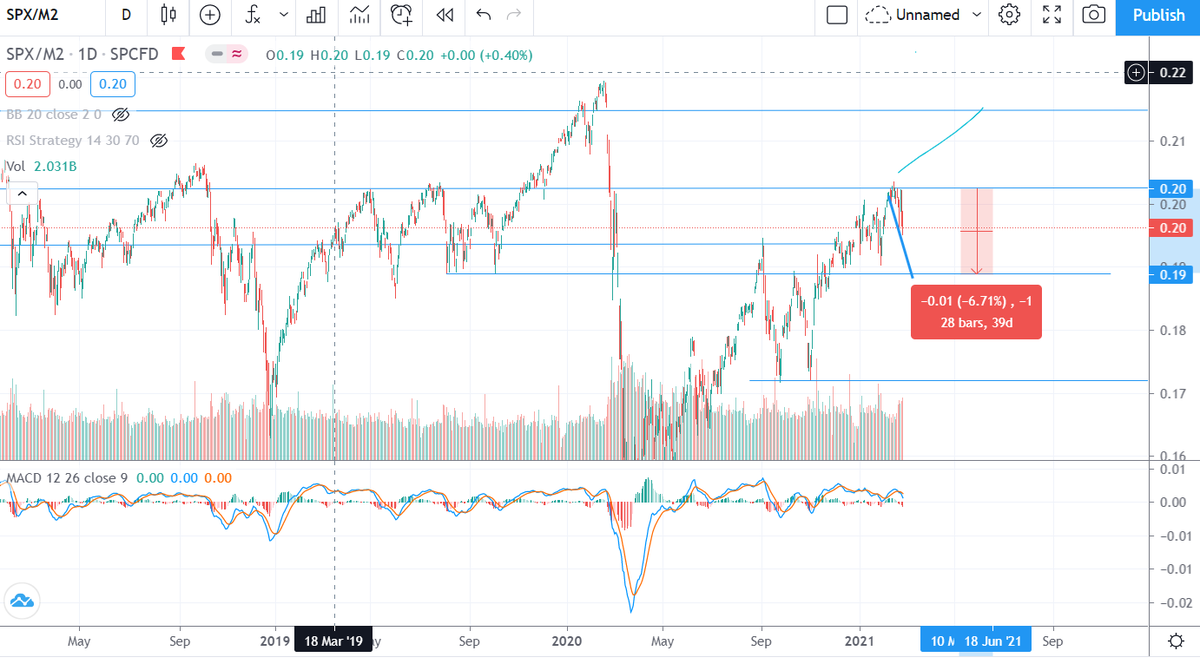Click the blue 0.20 buy price box

(x=113, y=86)
